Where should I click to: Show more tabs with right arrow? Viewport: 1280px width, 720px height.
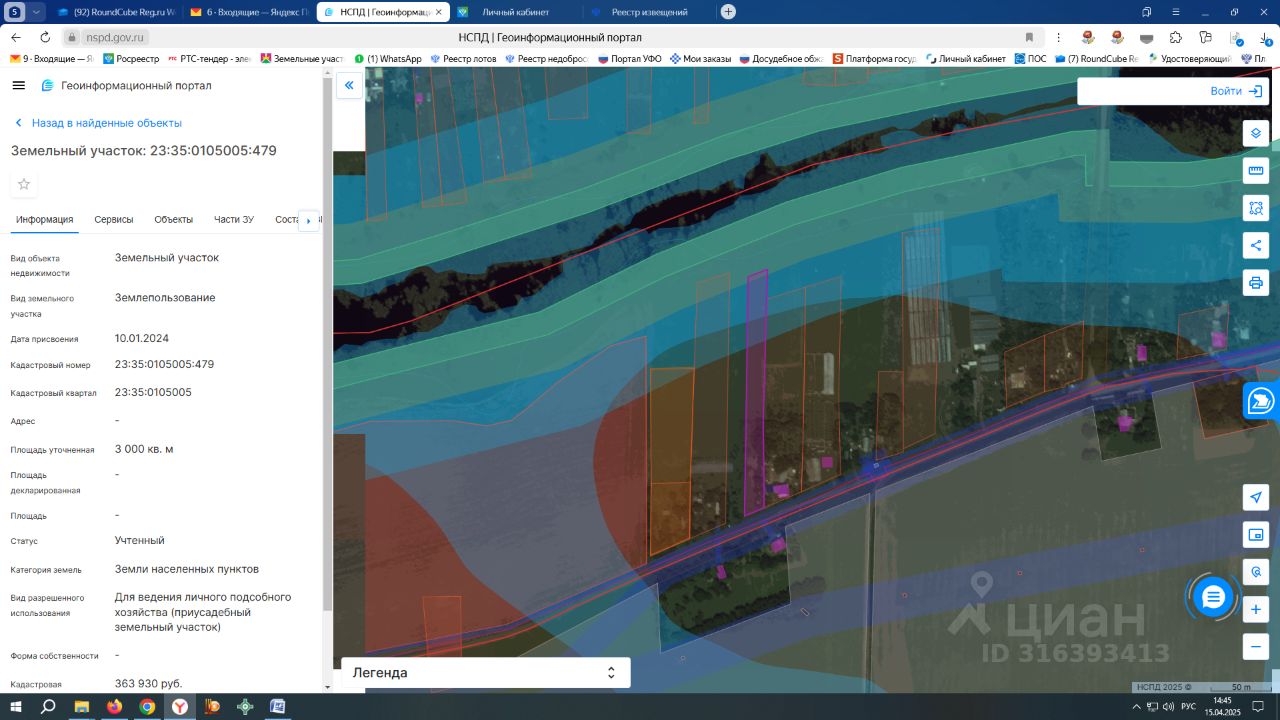click(x=309, y=220)
